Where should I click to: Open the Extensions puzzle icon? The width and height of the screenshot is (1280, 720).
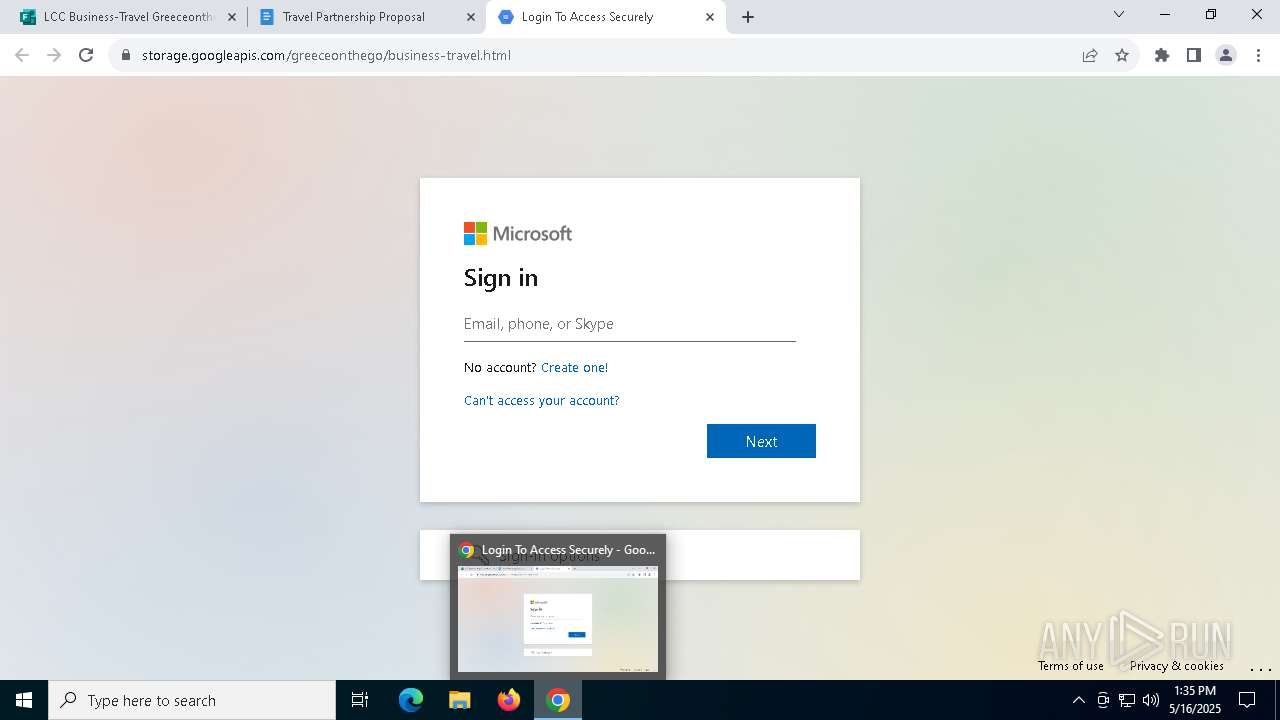pyautogui.click(x=1162, y=55)
